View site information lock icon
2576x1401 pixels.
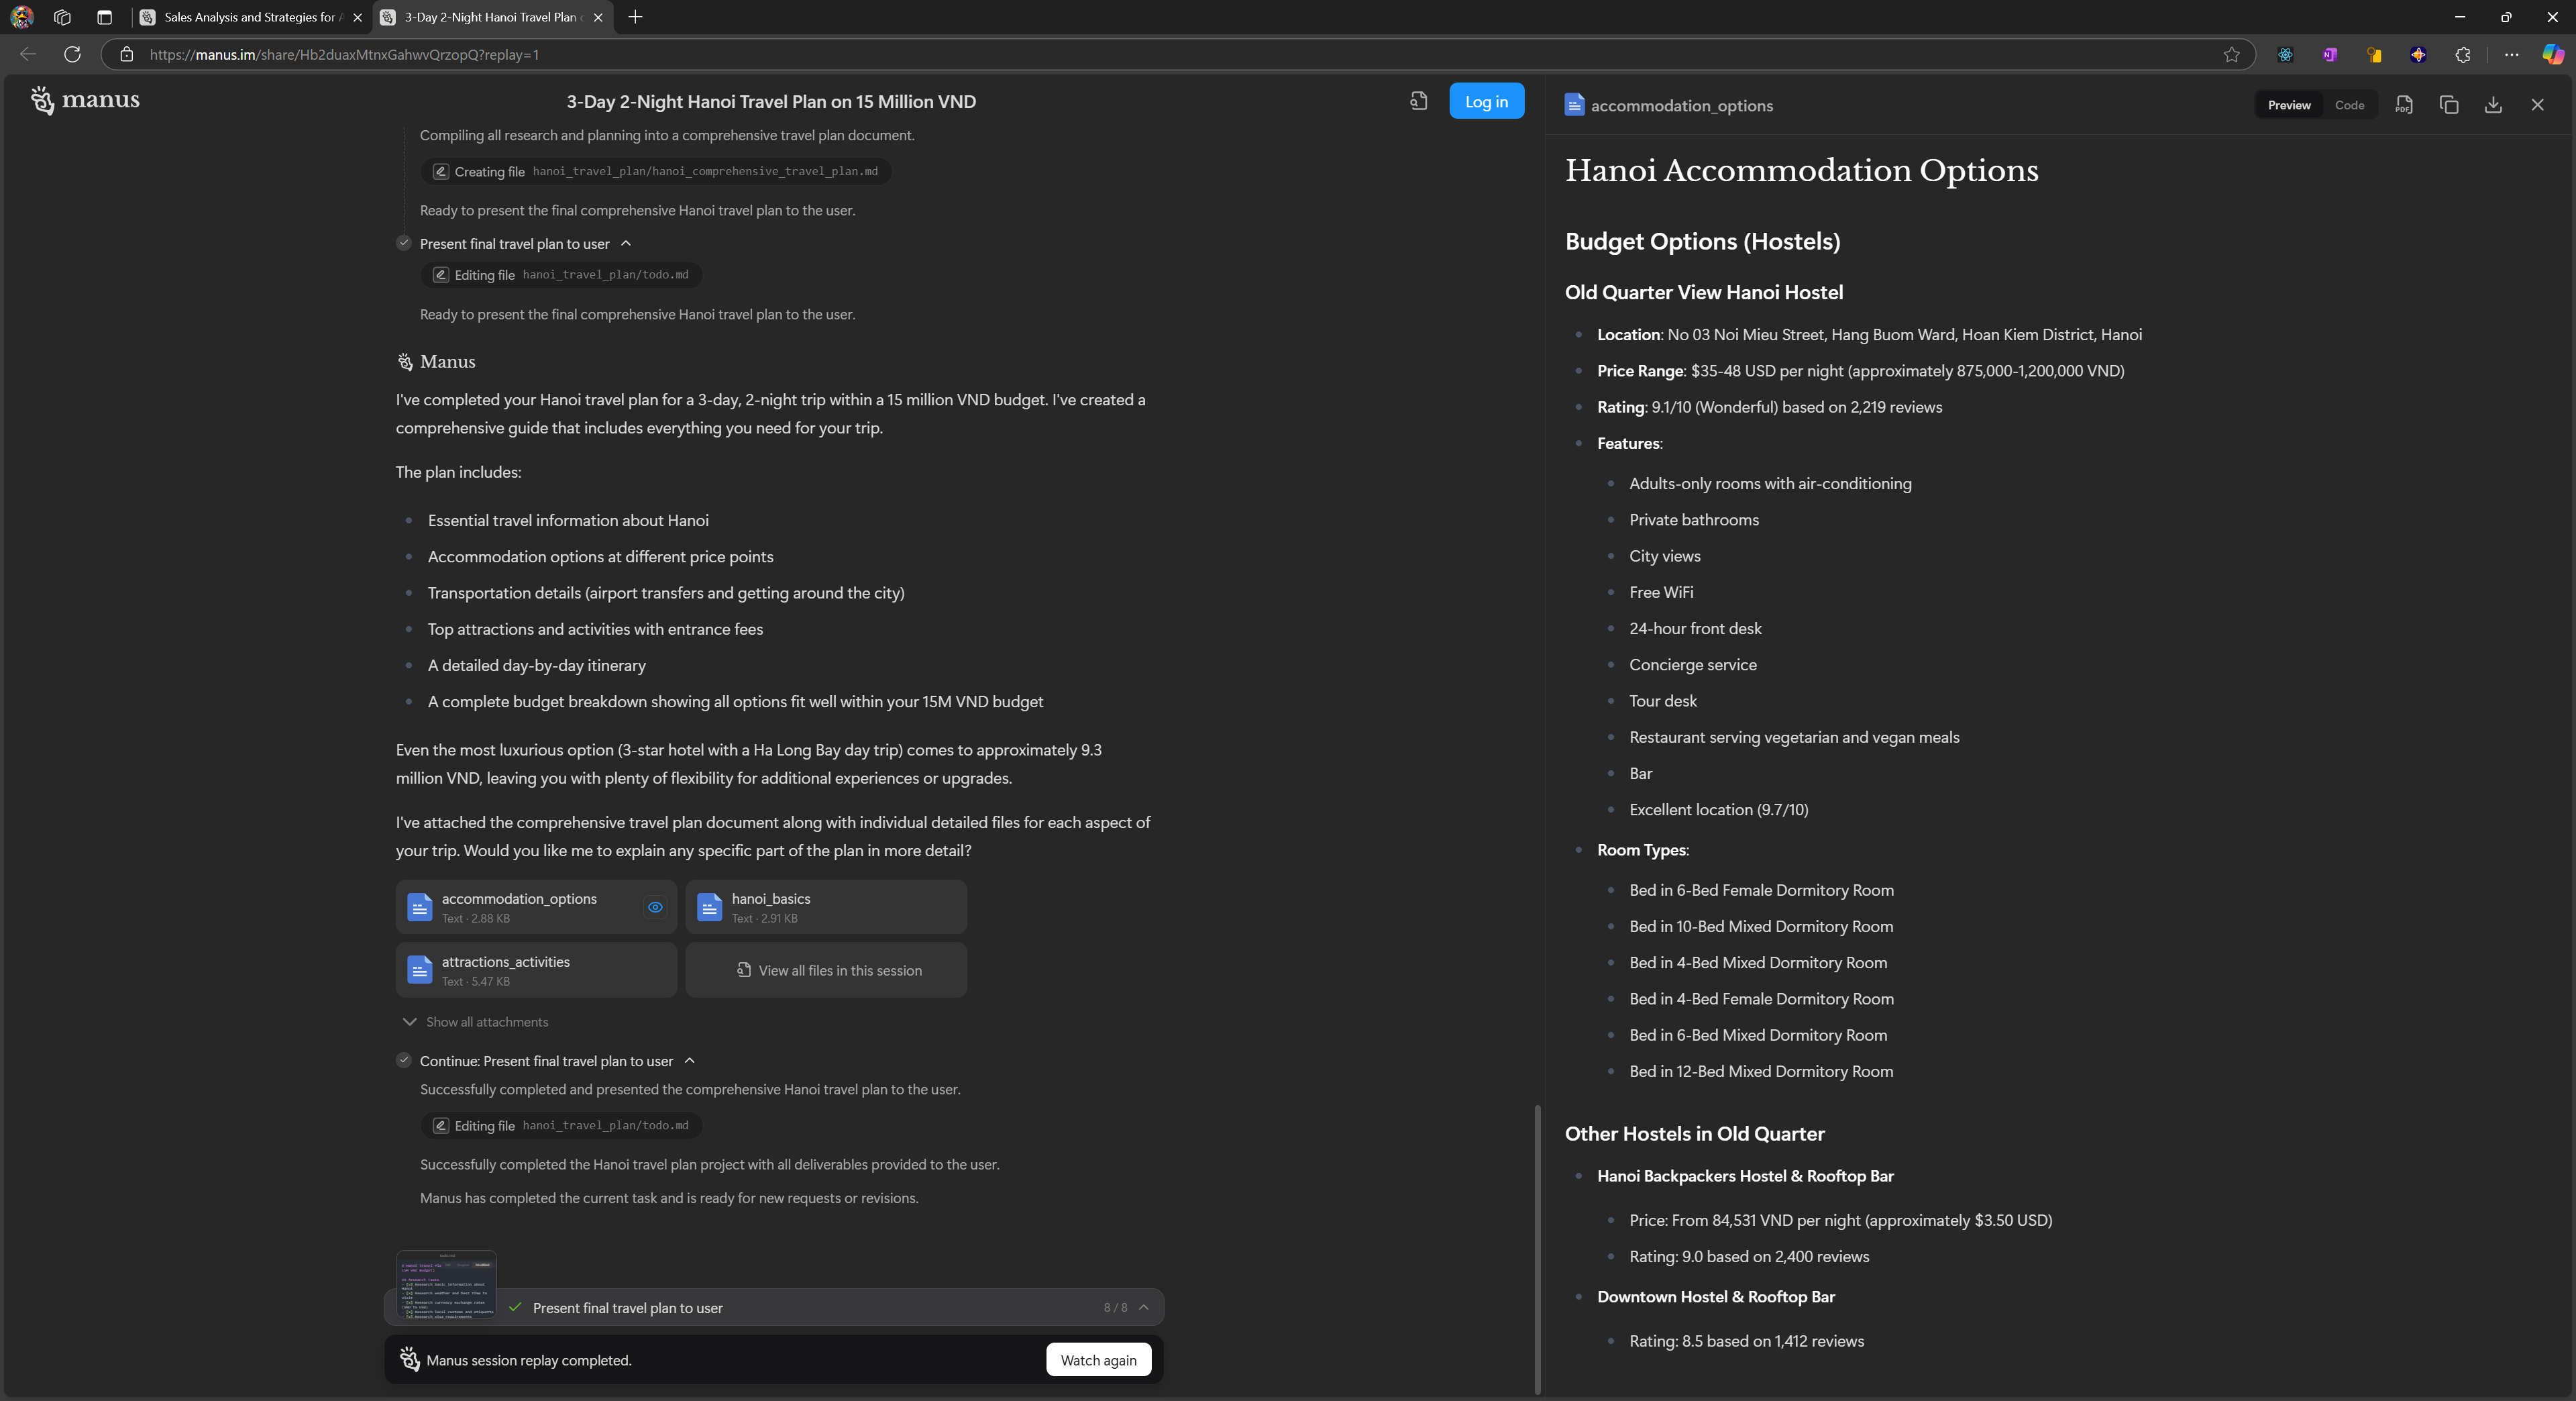point(127,55)
